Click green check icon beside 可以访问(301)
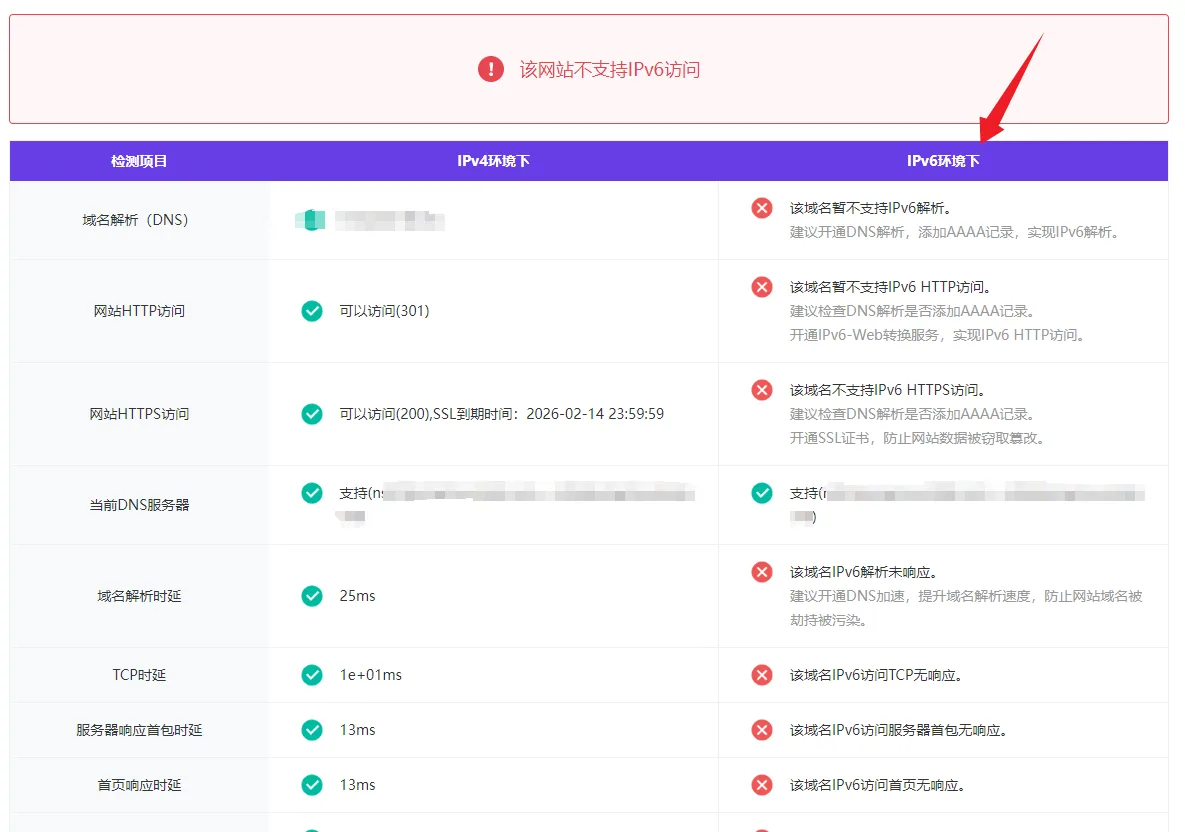 point(311,311)
